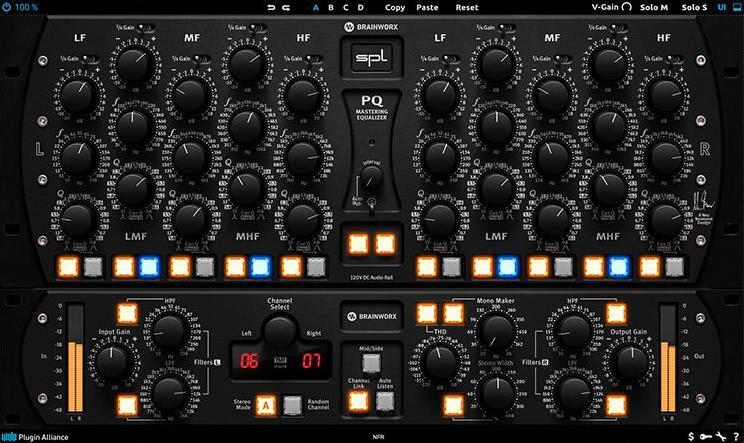
Task: Open the question mark help icon
Action: pos(736,436)
